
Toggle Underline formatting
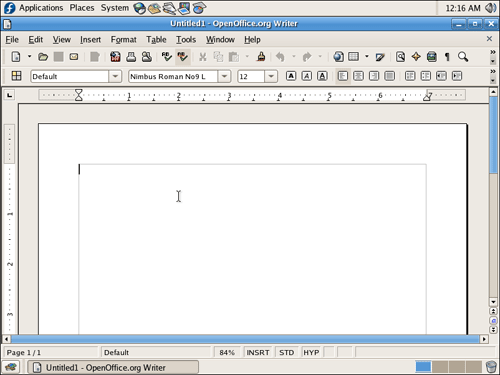coord(322,76)
